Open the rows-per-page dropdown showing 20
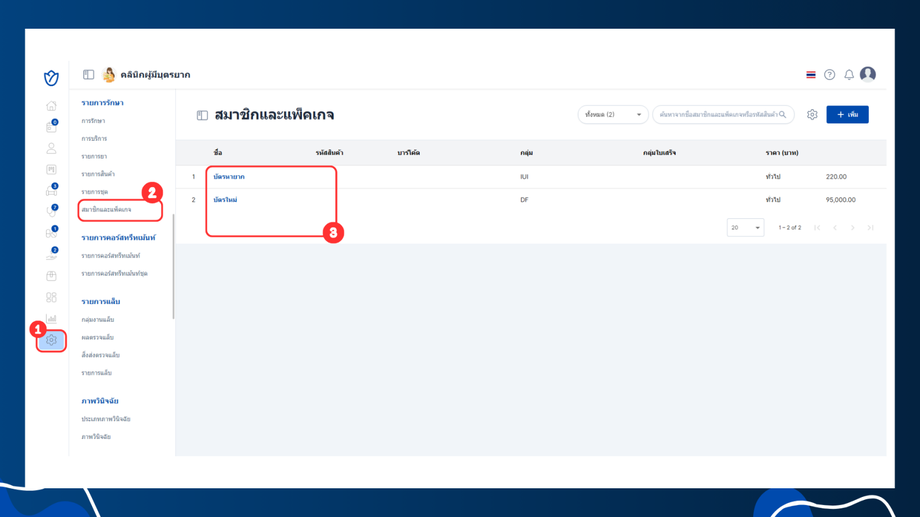This screenshot has width=920, height=517. [745, 228]
